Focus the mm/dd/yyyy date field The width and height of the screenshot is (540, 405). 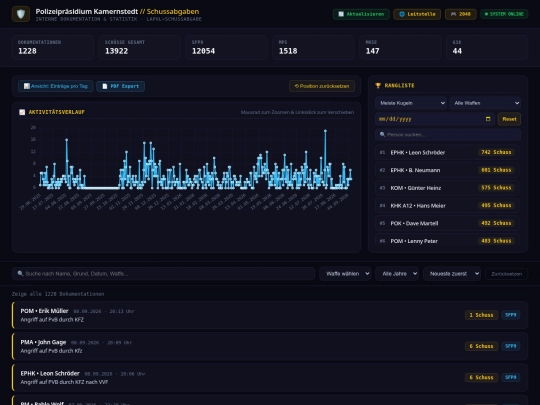tap(435, 119)
